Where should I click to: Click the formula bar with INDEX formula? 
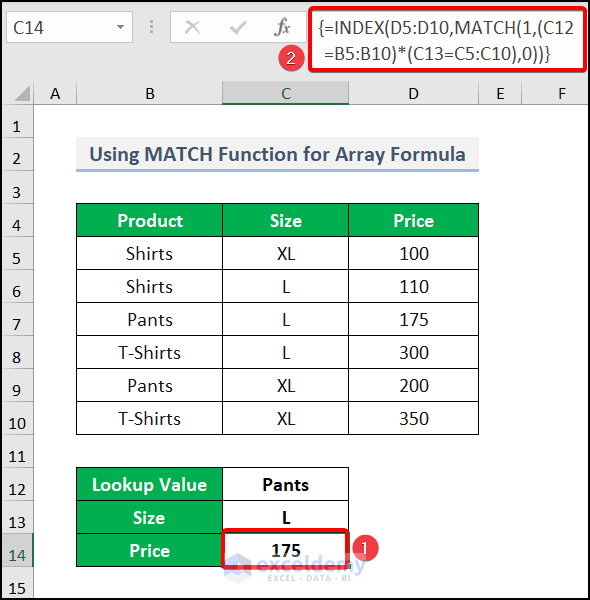[447, 40]
